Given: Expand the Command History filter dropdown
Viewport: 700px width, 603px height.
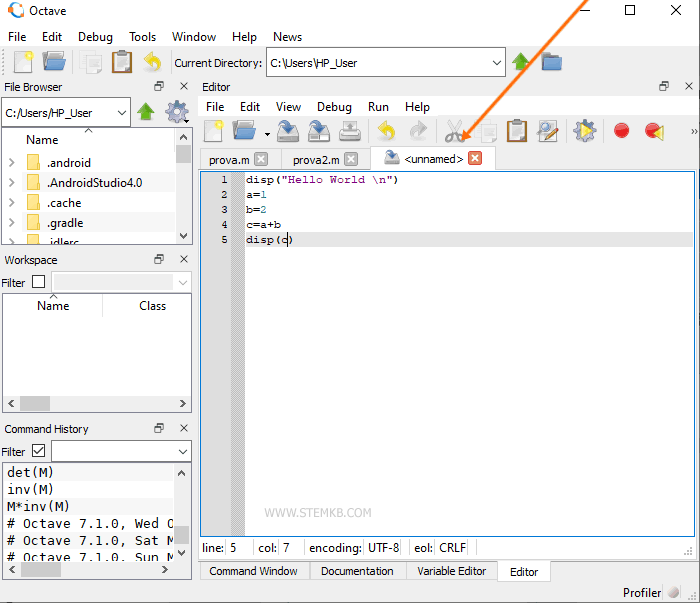Looking at the screenshot, I should click(x=181, y=452).
